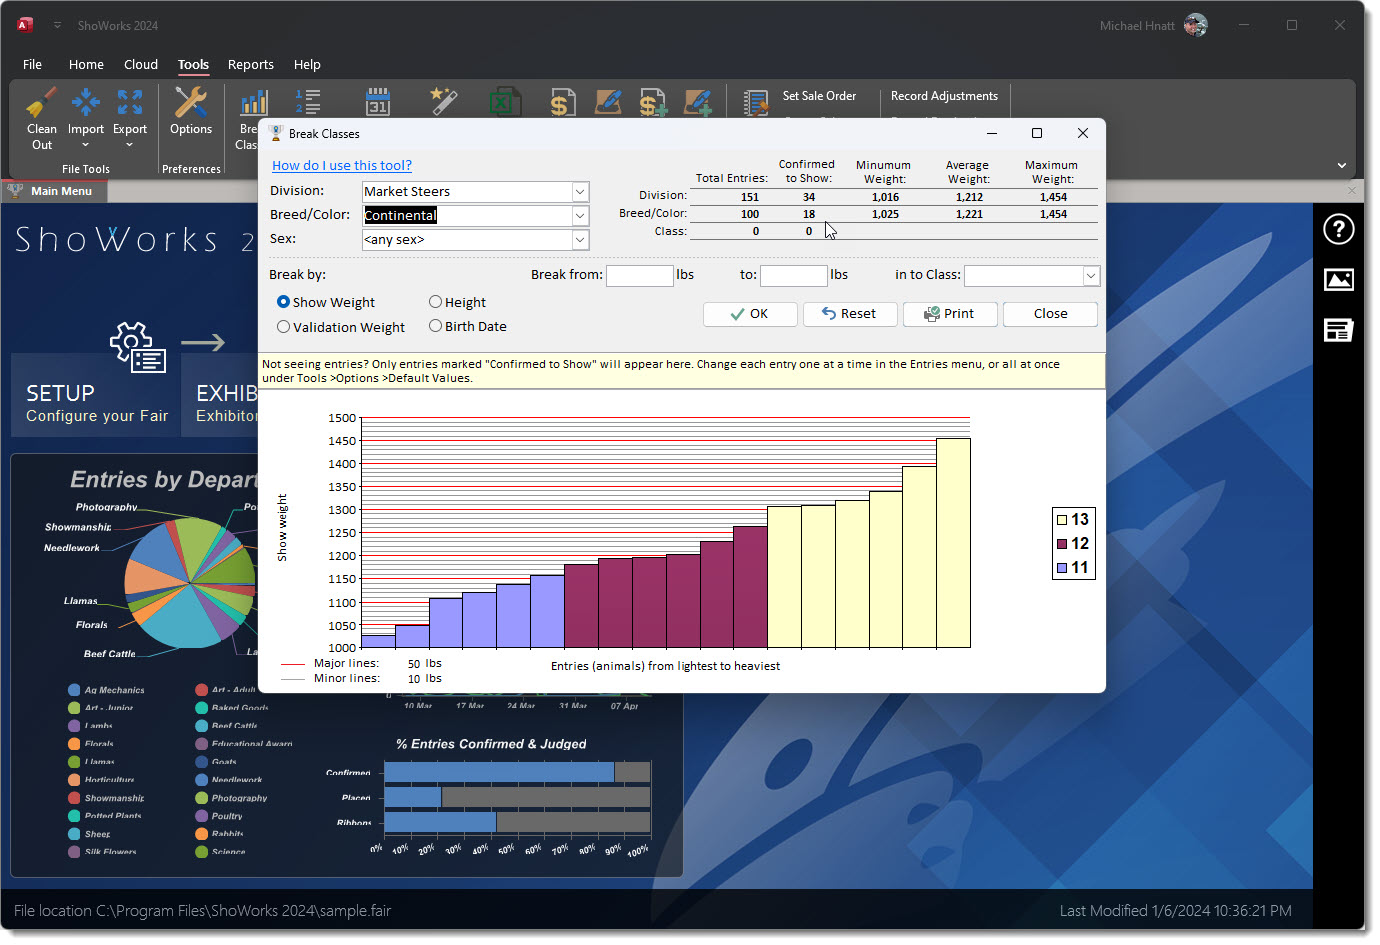Switch to the Home ribbon tab
Image resolution: width=1380 pixels, height=945 pixels.
86,64
